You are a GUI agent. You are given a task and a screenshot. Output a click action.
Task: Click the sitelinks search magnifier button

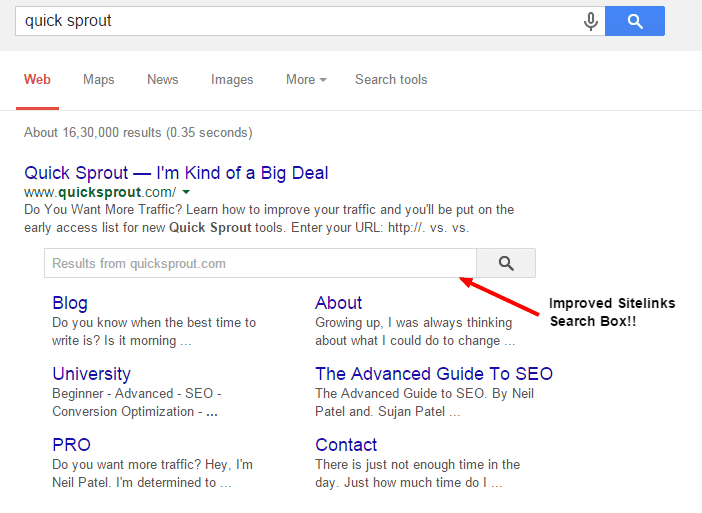506,263
